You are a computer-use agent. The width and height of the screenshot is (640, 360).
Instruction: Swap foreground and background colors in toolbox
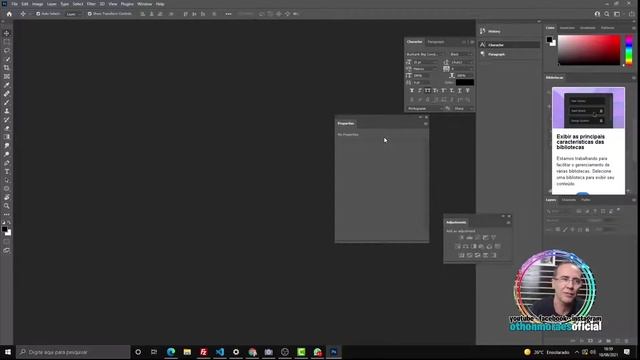[9, 223]
